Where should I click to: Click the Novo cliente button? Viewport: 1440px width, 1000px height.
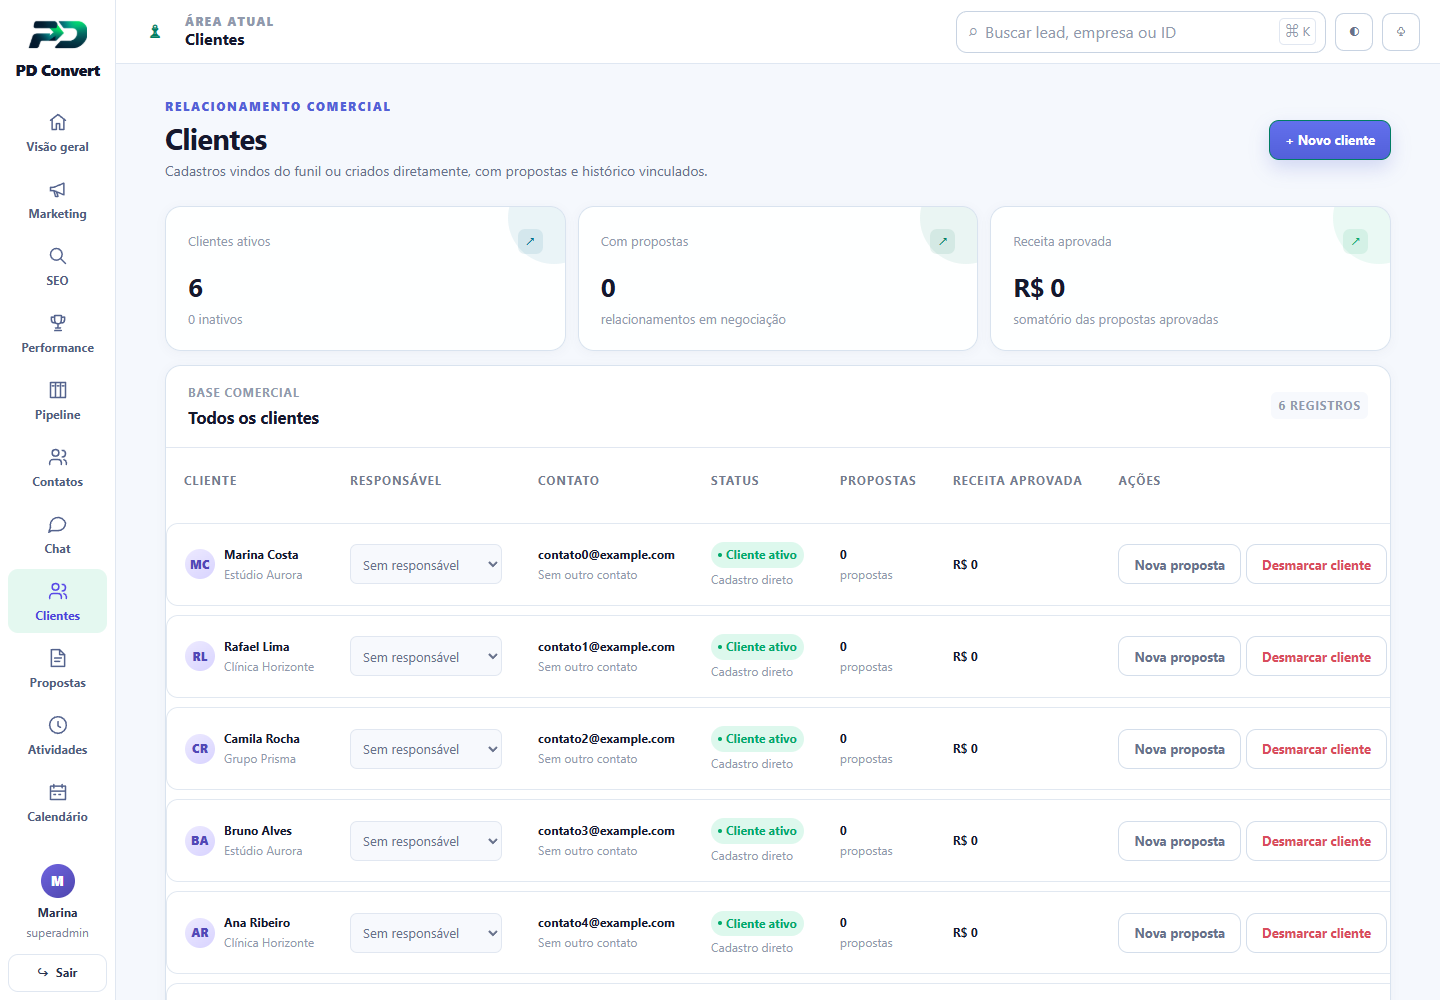pyautogui.click(x=1330, y=140)
